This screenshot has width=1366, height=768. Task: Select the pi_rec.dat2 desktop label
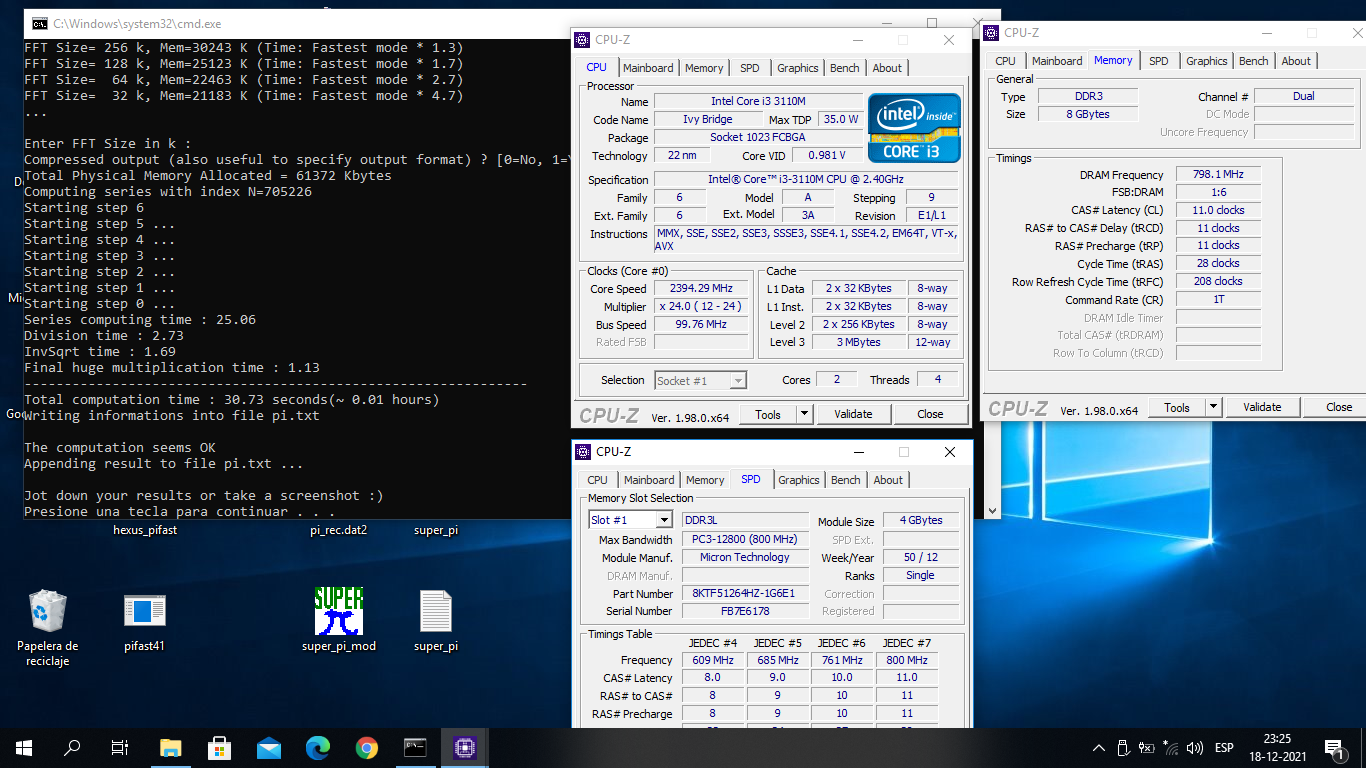(339, 530)
